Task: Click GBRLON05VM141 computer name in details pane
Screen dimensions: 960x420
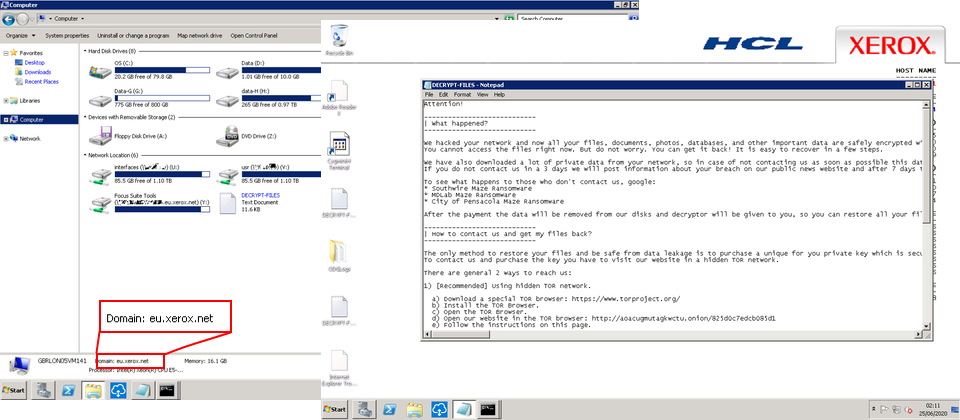Action: tap(62, 361)
